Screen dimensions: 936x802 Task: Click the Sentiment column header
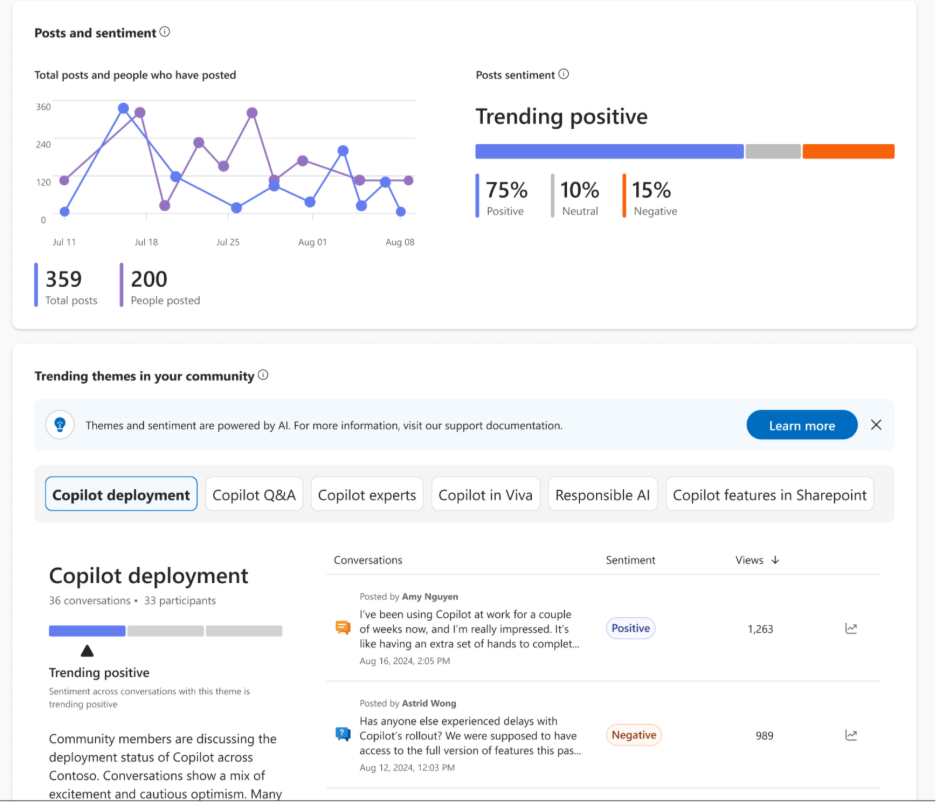click(630, 560)
